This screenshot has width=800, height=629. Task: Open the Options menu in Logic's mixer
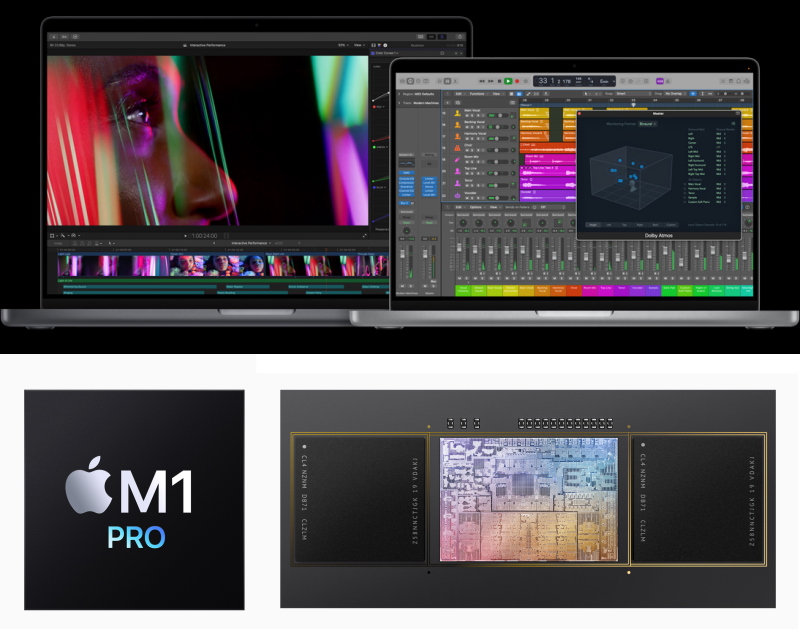point(476,207)
